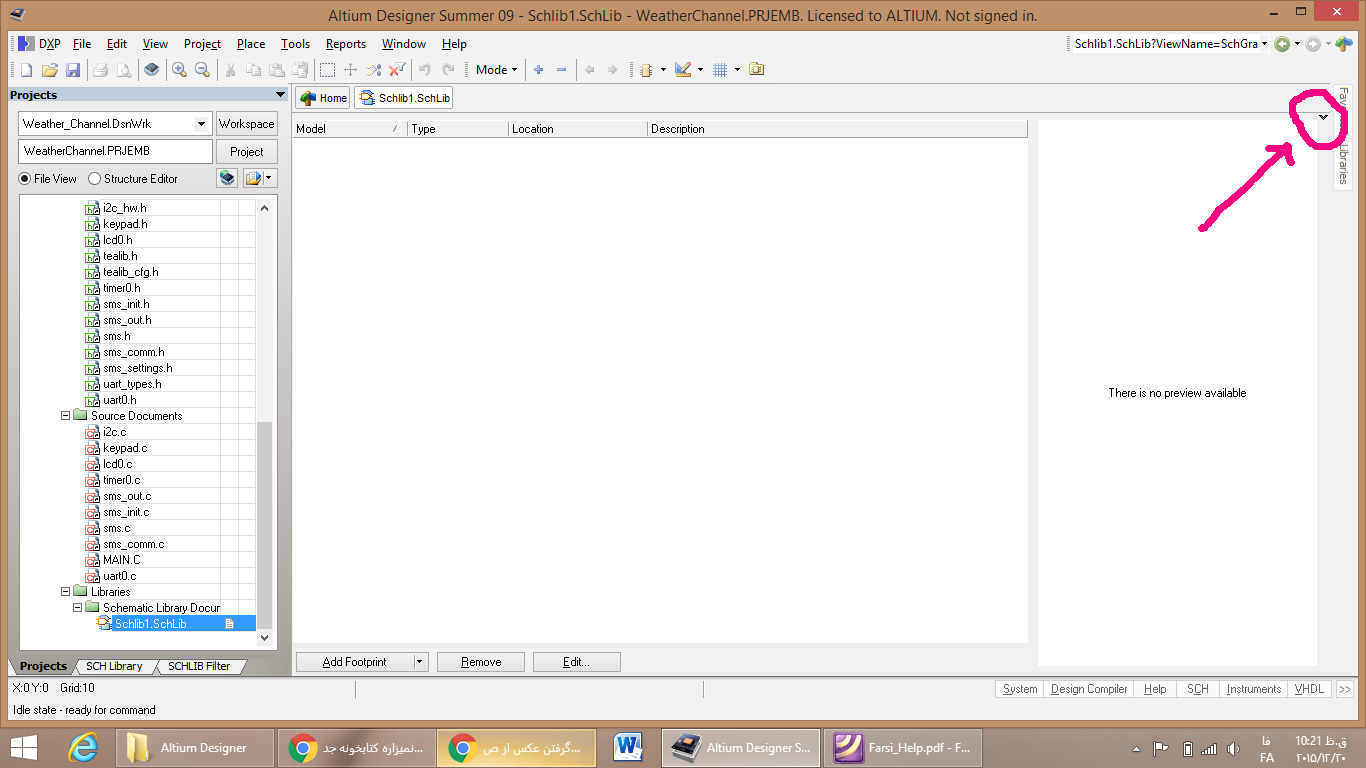Screen dimensions: 1366x768
Task: Click the Move Objects crosshair icon
Action: point(350,70)
